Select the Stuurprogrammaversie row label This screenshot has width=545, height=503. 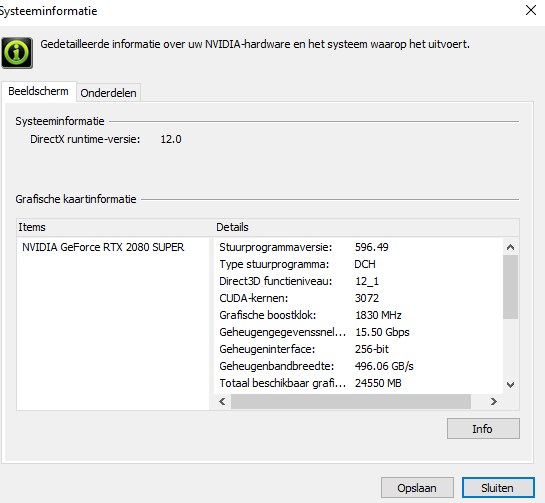[x=276, y=247]
